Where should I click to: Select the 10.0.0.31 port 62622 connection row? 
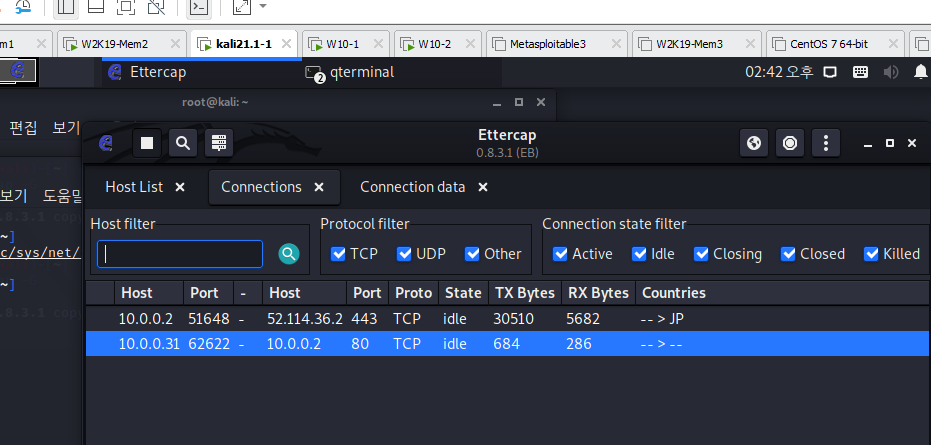(x=508, y=344)
